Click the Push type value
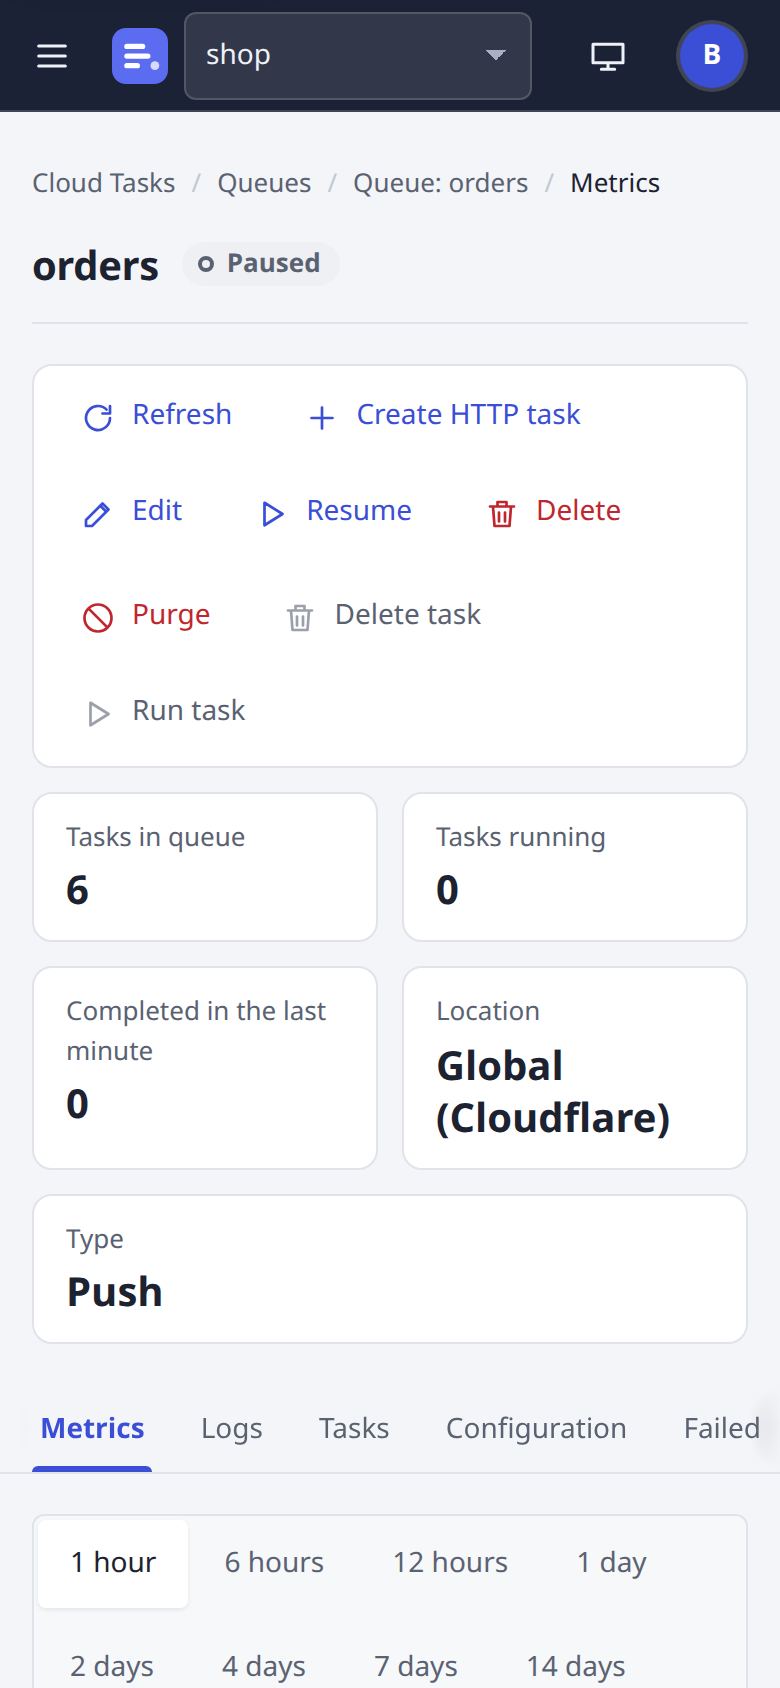Image resolution: width=780 pixels, height=1688 pixels. click(x=115, y=1292)
